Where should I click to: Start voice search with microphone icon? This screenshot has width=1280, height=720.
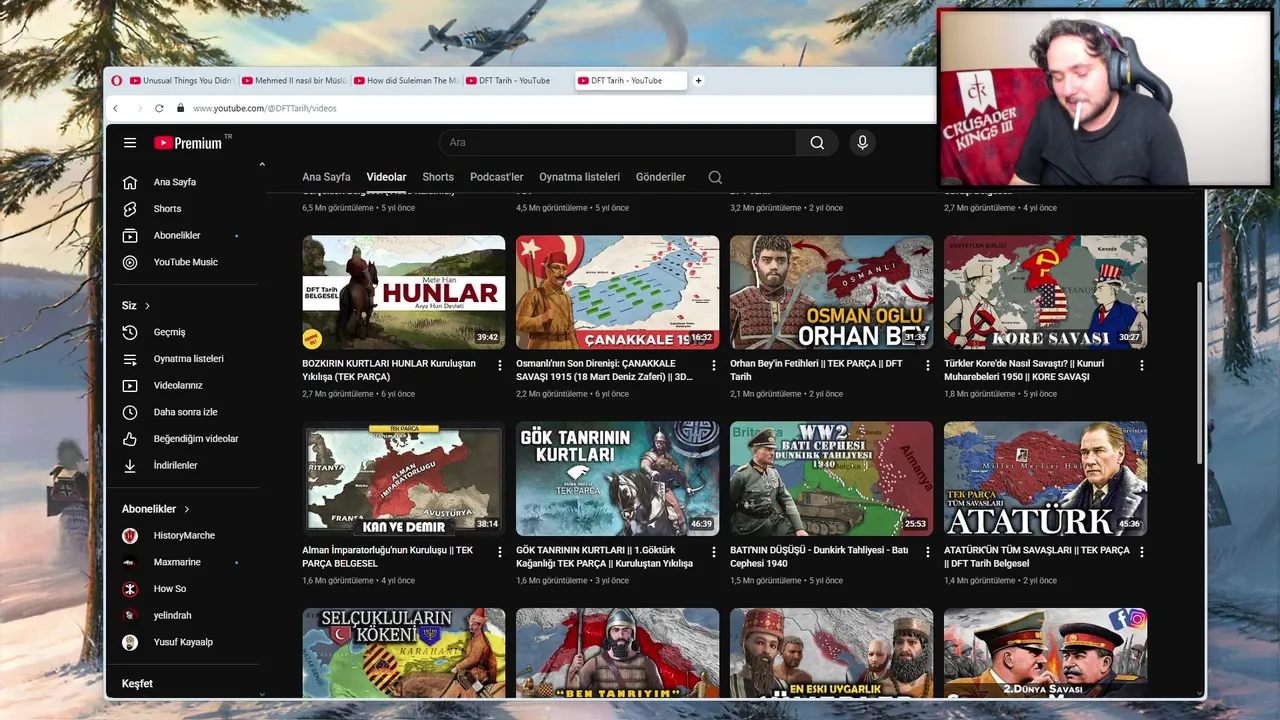point(863,143)
